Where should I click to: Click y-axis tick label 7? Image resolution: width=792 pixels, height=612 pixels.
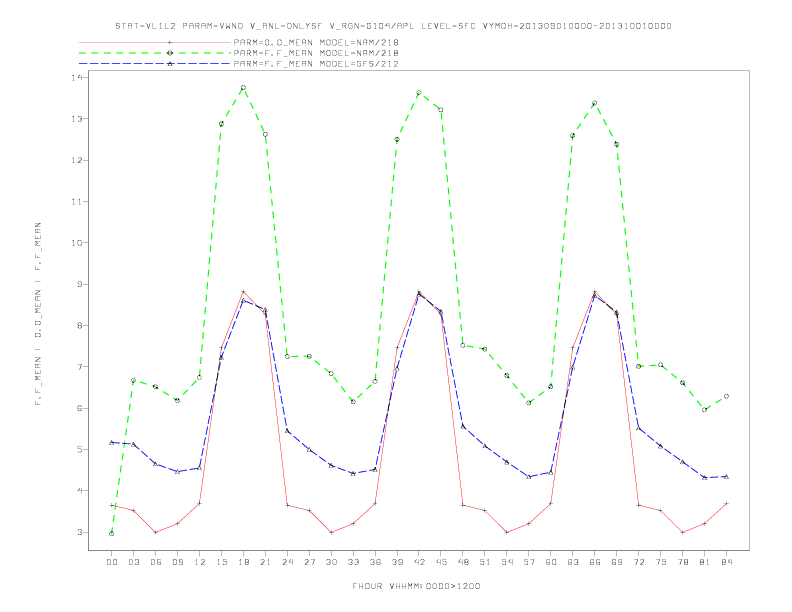pyautogui.click(x=80, y=367)
